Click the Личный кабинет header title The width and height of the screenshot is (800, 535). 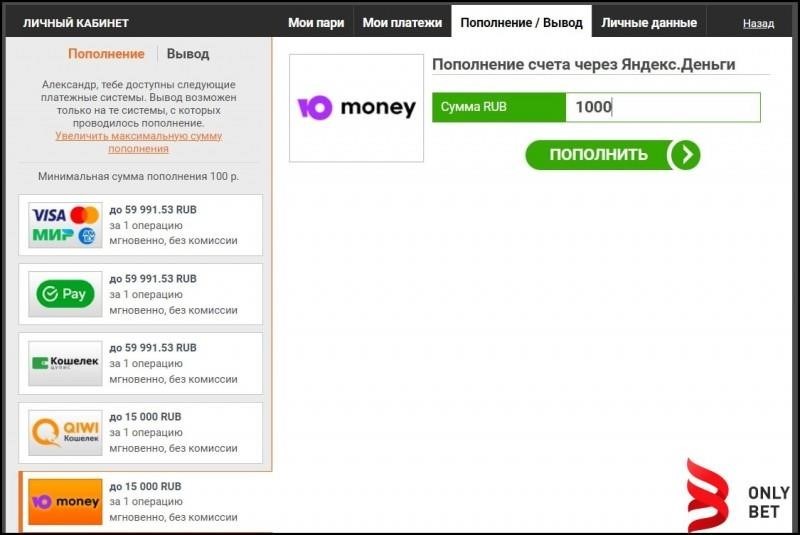click(76, 23)
